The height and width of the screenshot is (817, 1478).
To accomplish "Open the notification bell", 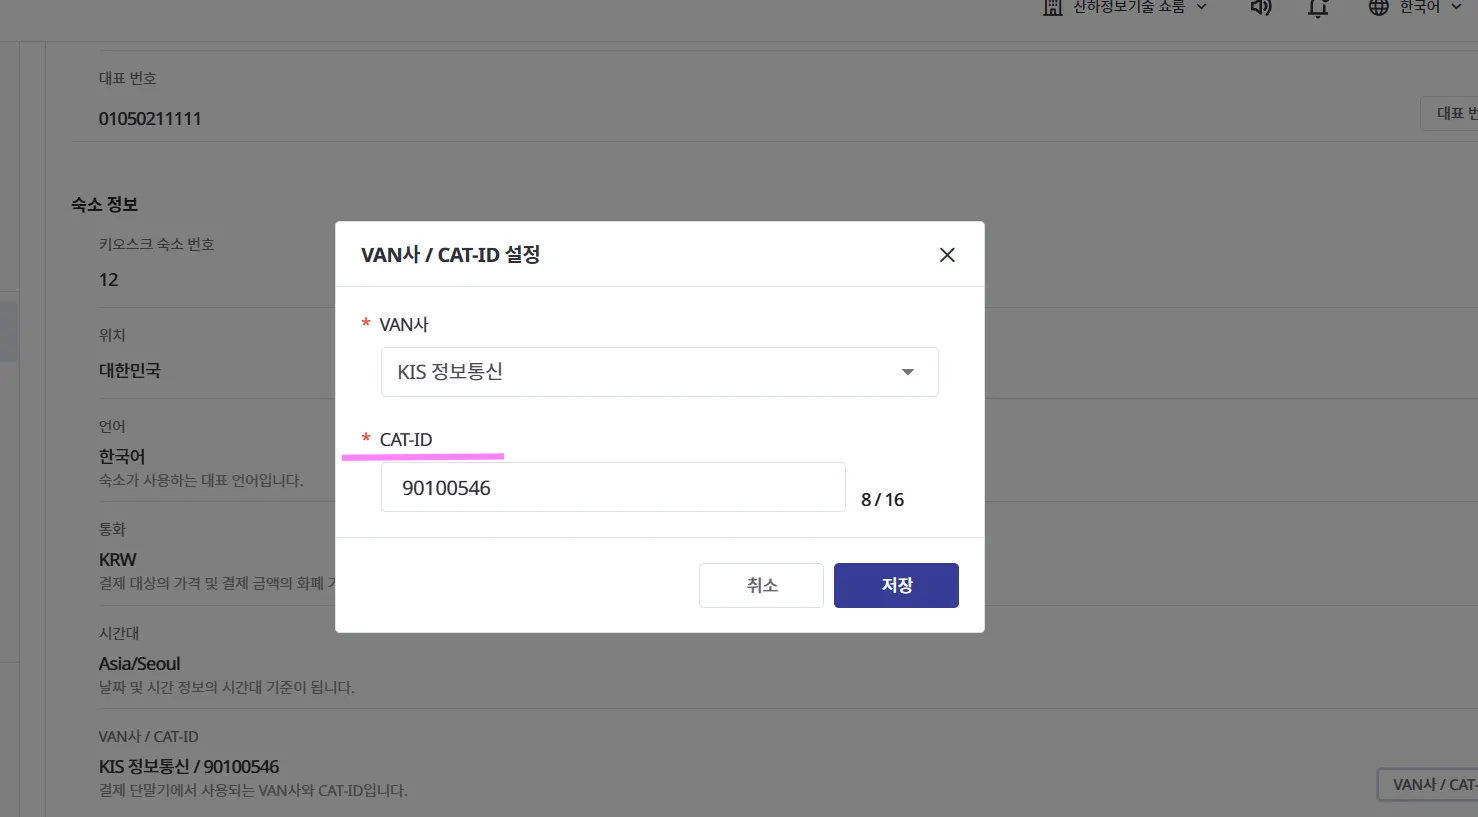I will tap(1318, 7).
